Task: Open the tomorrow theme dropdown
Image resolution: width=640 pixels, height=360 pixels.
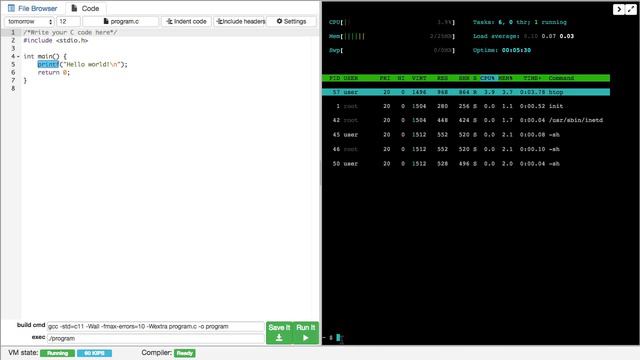Action: coord(29,21)
